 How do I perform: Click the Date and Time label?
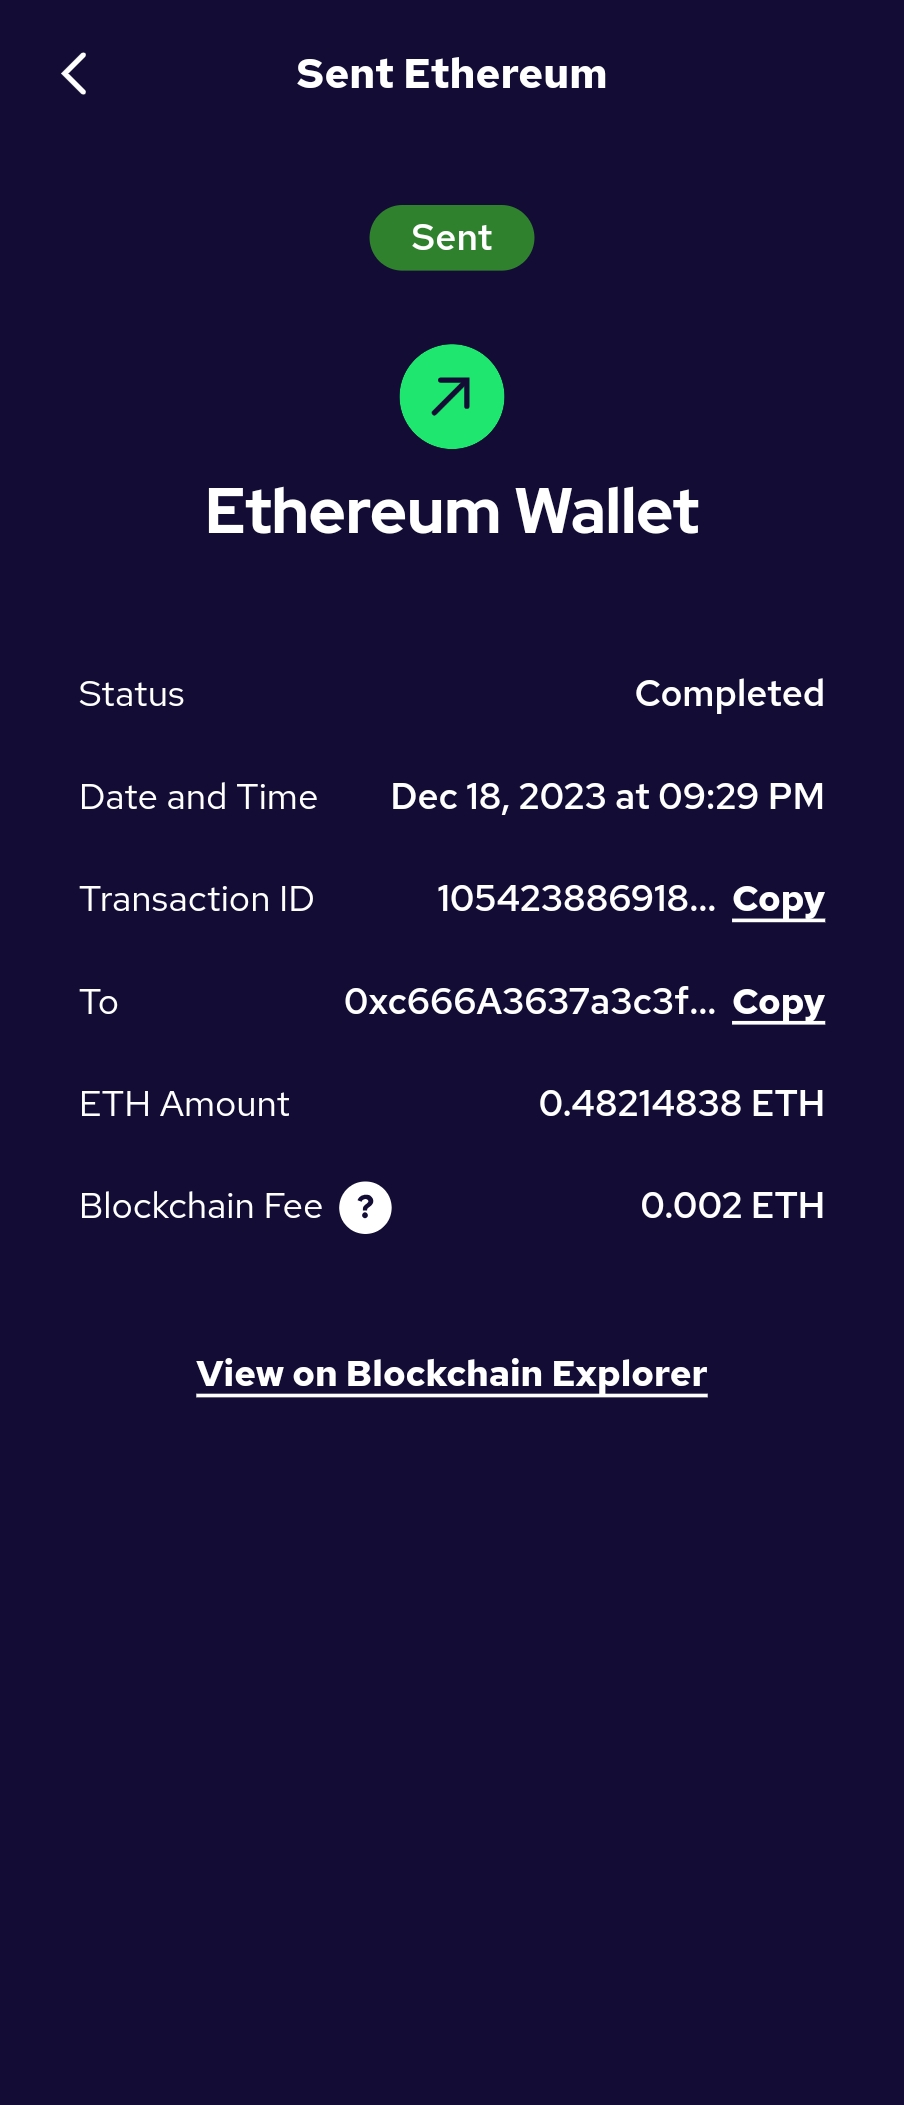point(198,797)
